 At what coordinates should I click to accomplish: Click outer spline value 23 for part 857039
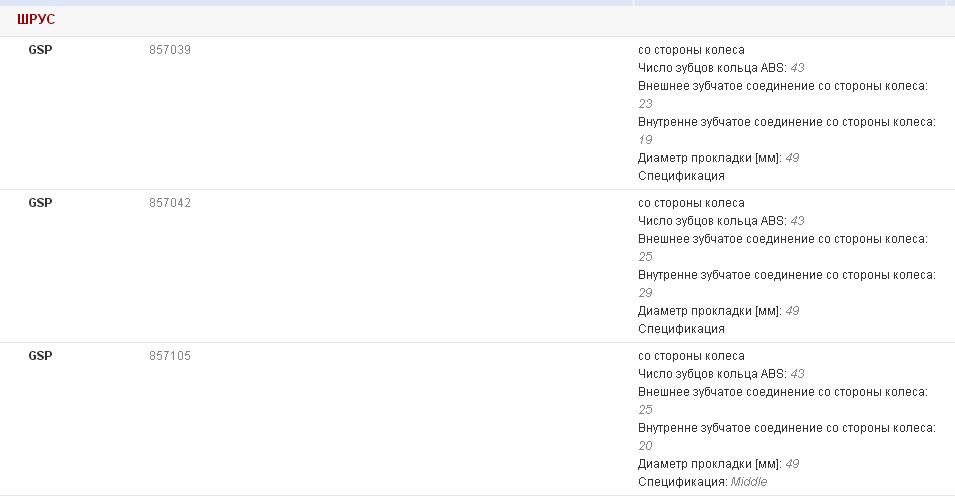click(645, 104)
